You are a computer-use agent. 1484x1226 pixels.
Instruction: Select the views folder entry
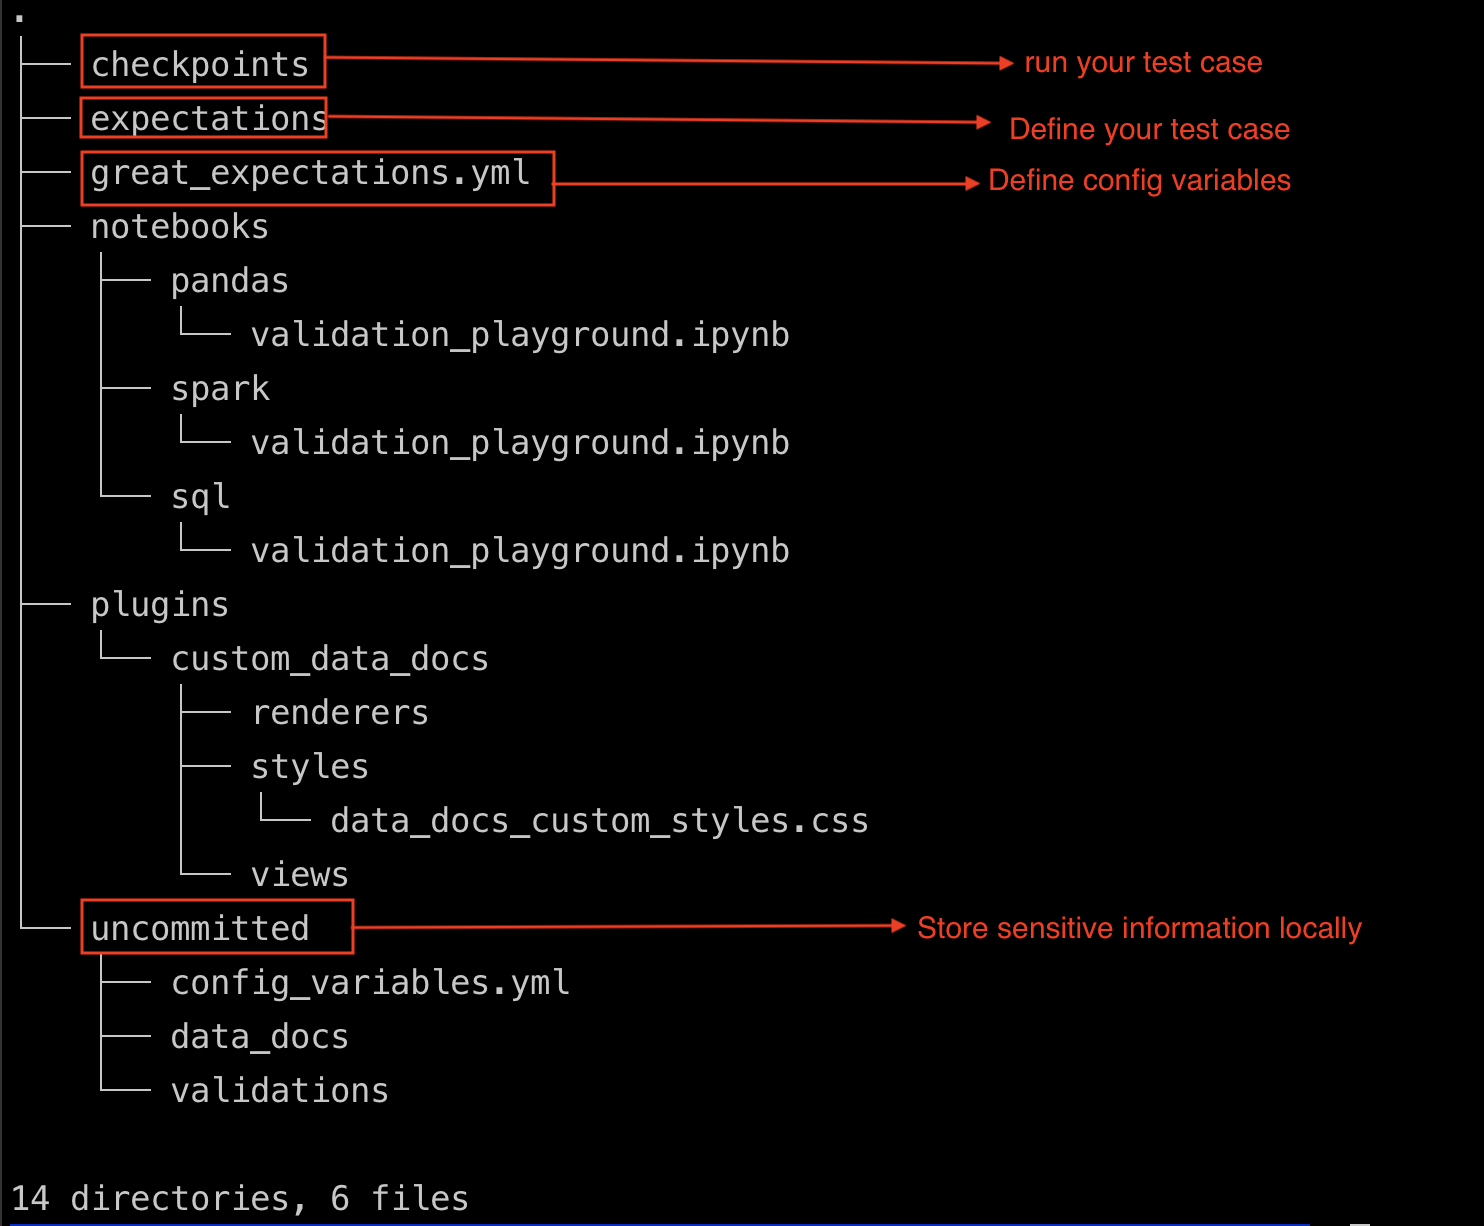click(299, 875)
